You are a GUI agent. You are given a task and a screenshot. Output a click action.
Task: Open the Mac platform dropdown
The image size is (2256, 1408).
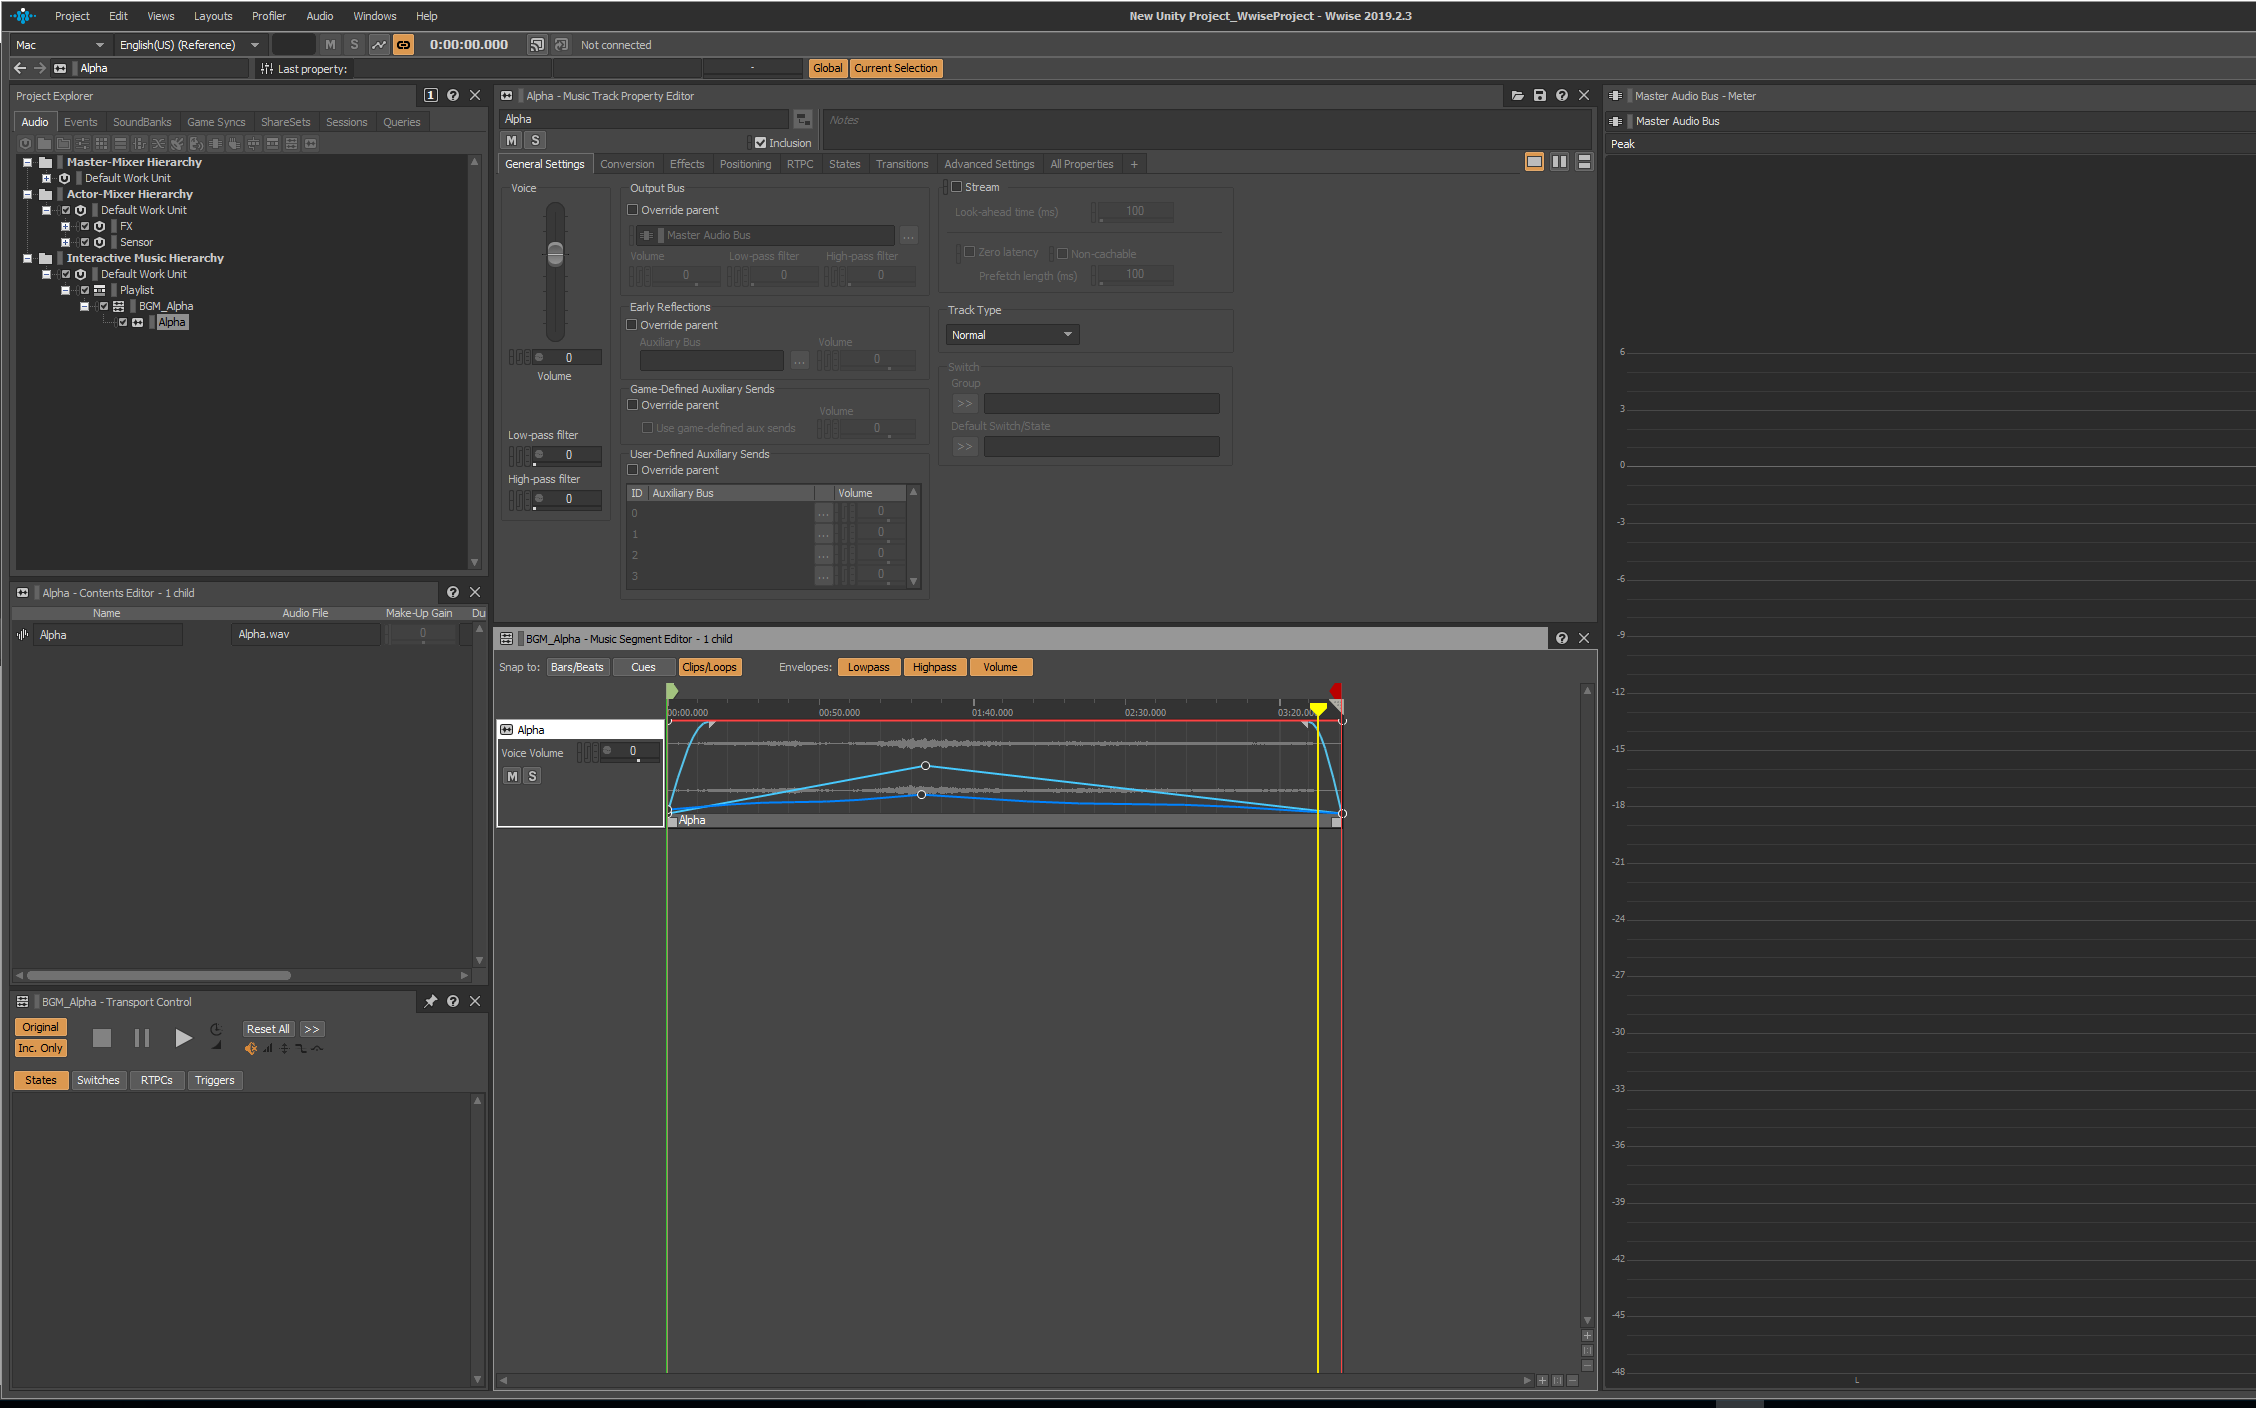(60, 45)
